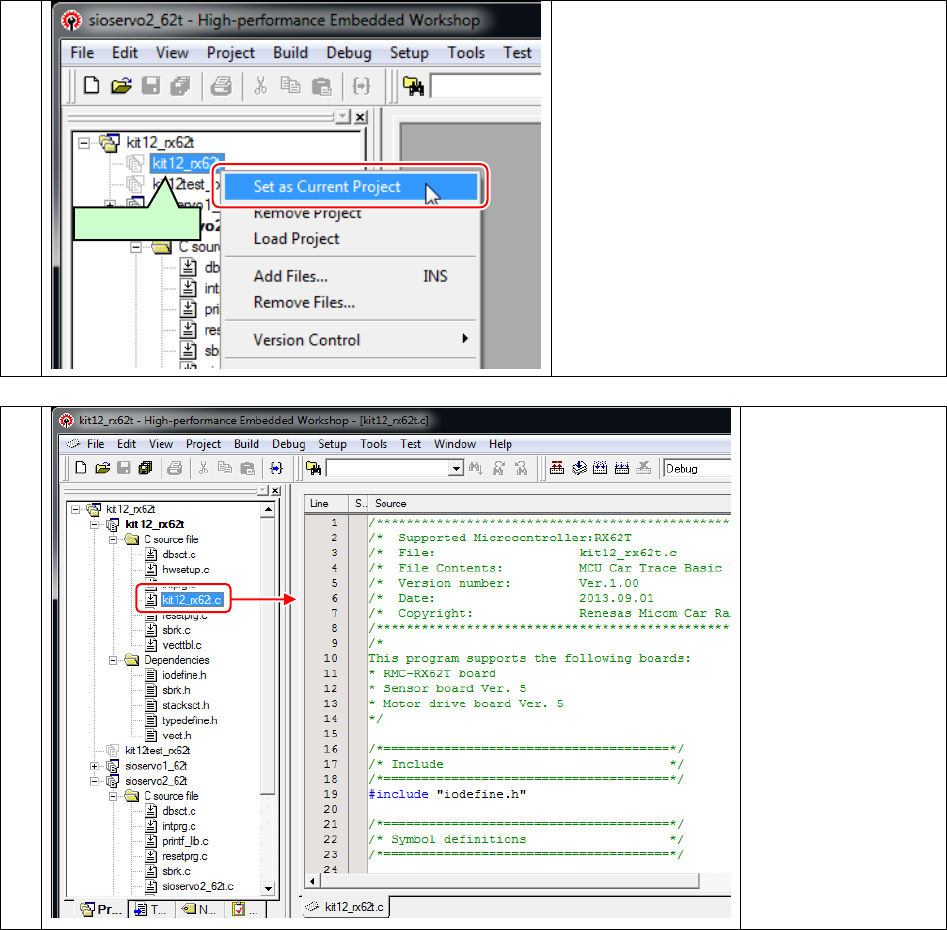
Task: Click Print icon in kit12_rx62t window toolbar
Action: click(175, 468)
